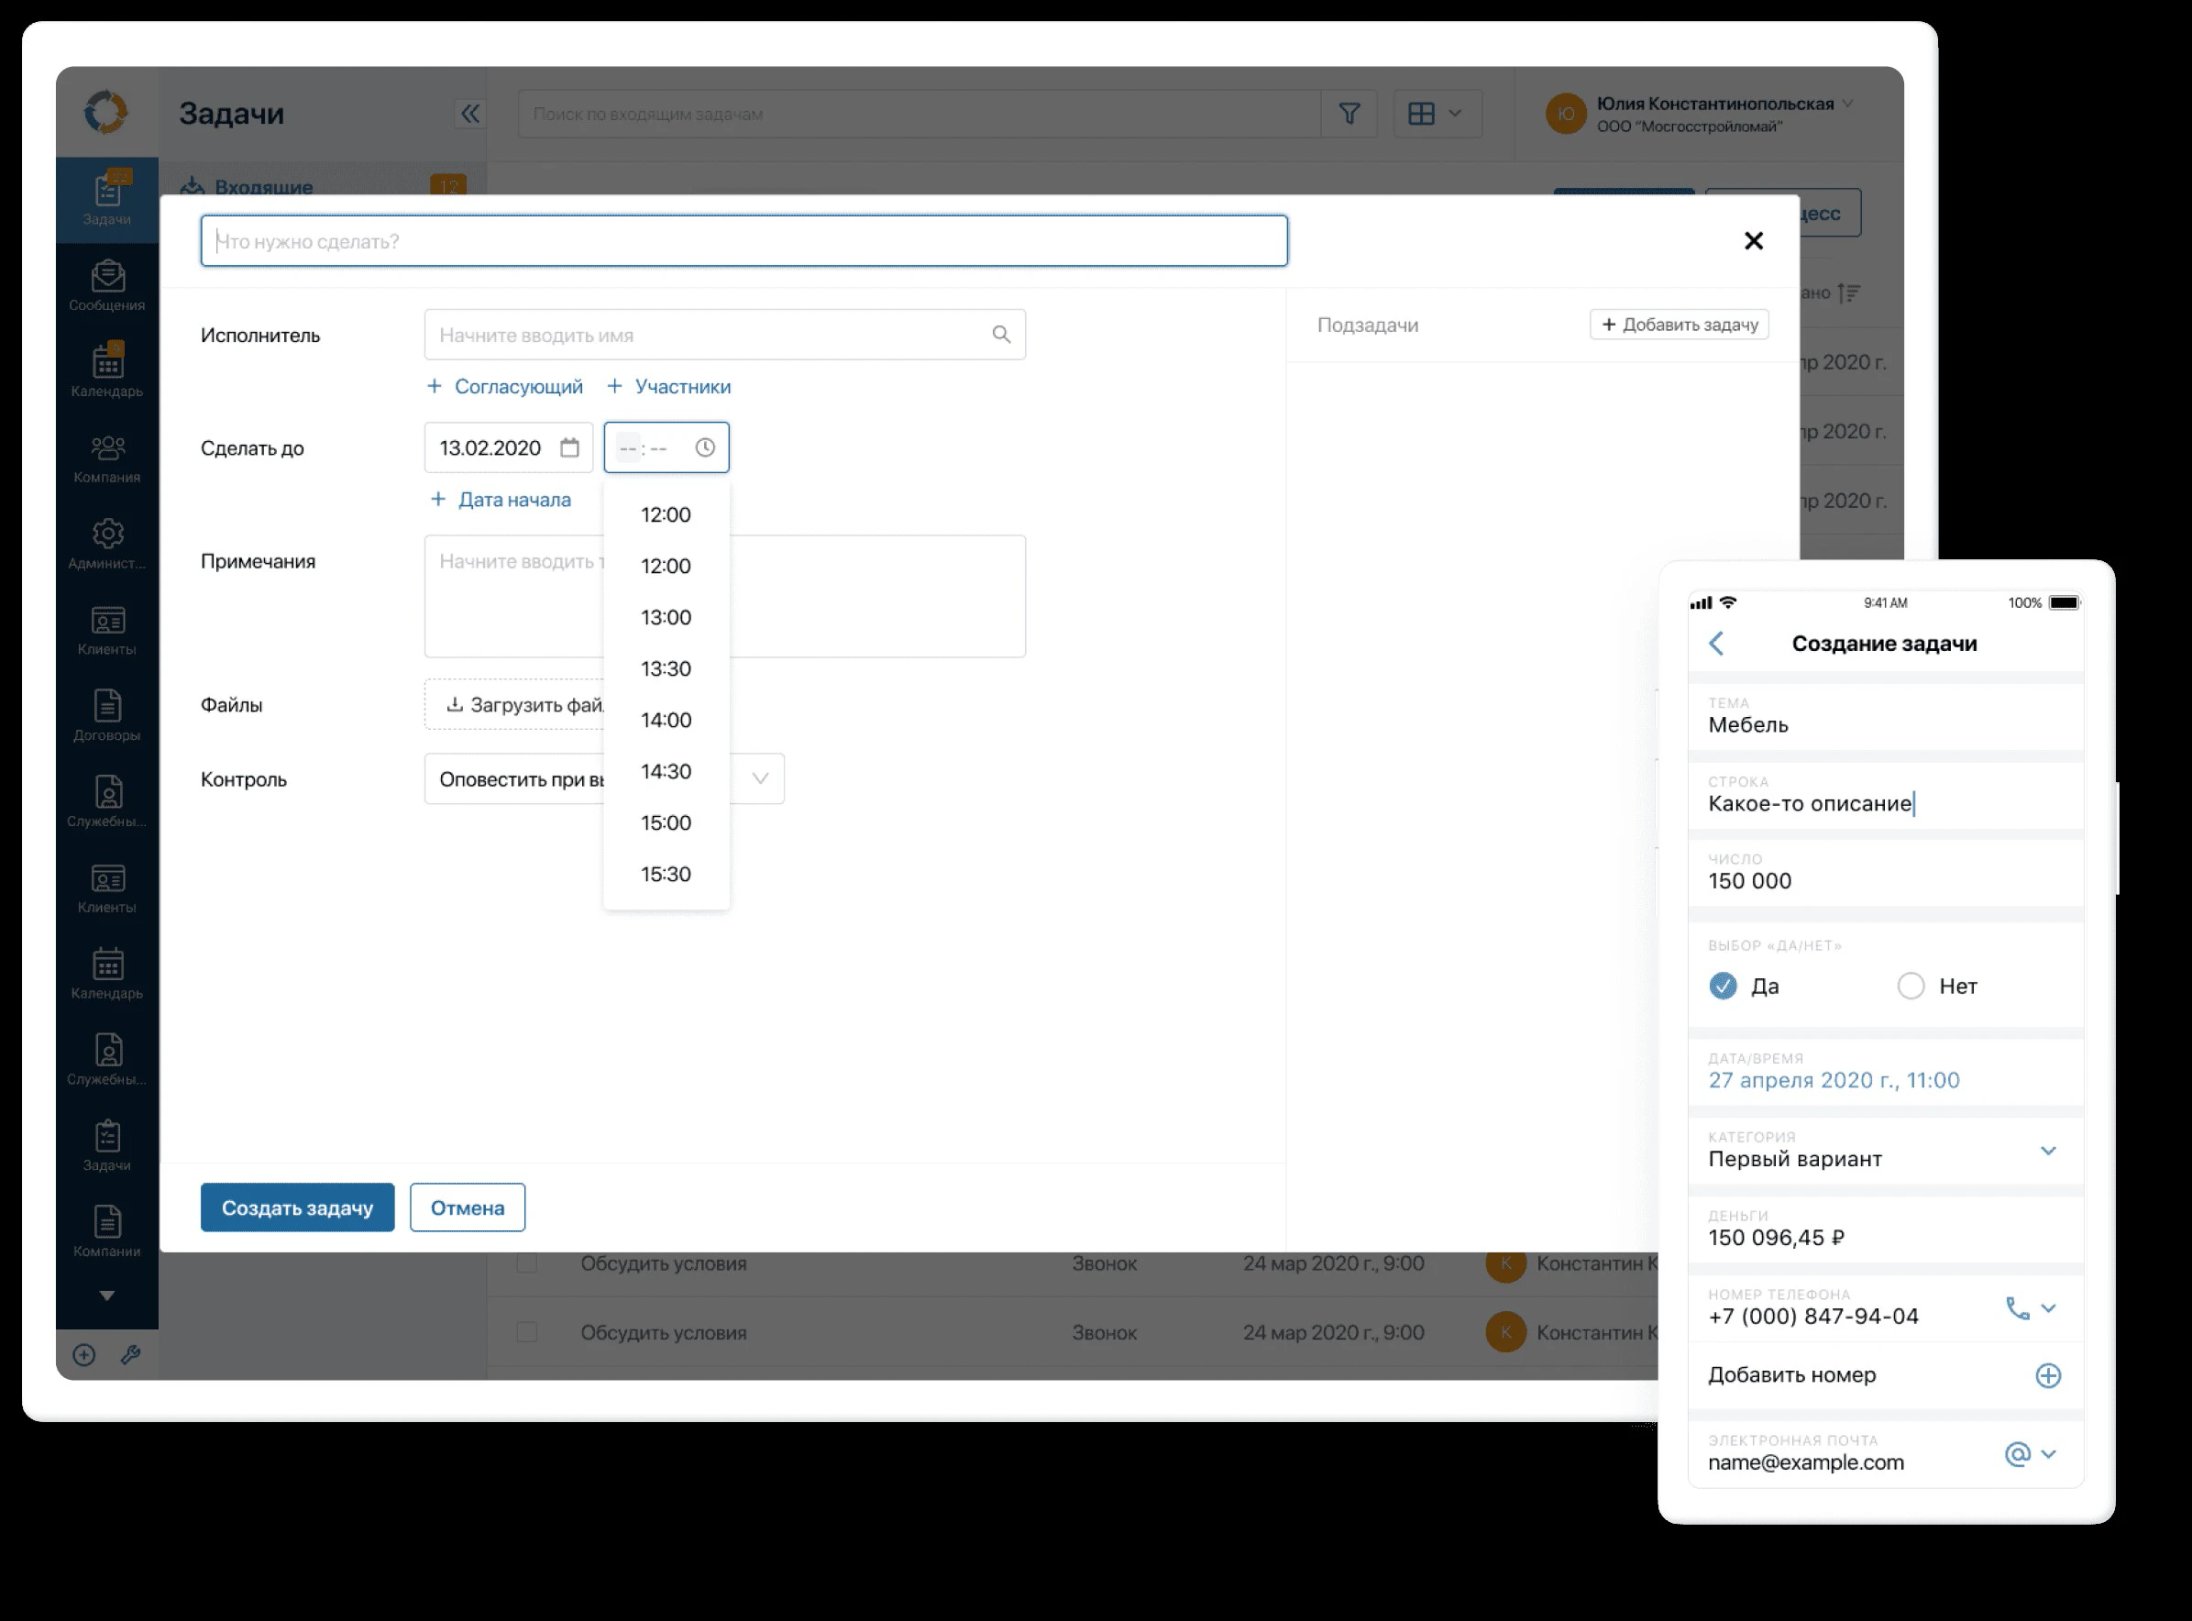2192x1621 pixels.
Task: Open Договоры in the left sidebar
Action: click(107, 716)
